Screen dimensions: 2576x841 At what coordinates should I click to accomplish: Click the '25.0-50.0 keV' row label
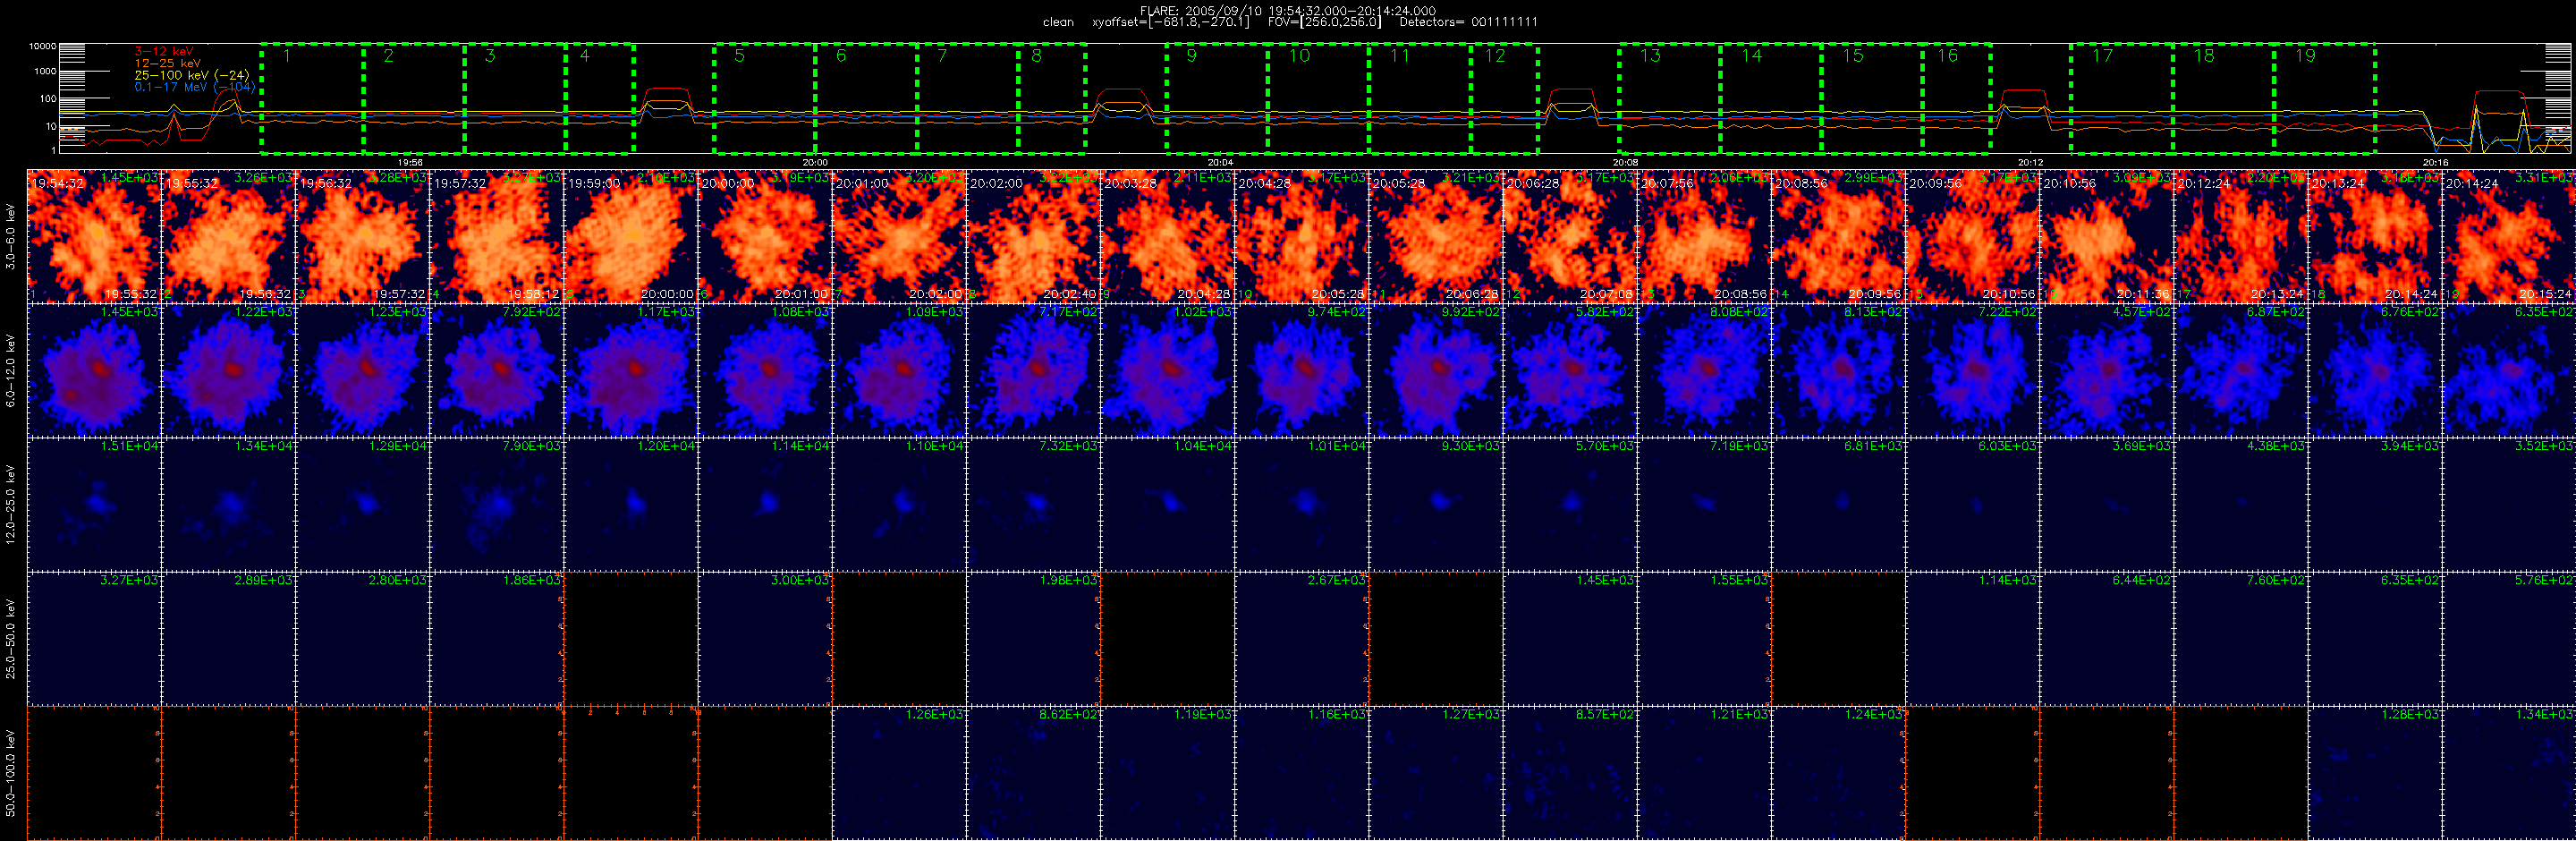[x=11, y=639]
